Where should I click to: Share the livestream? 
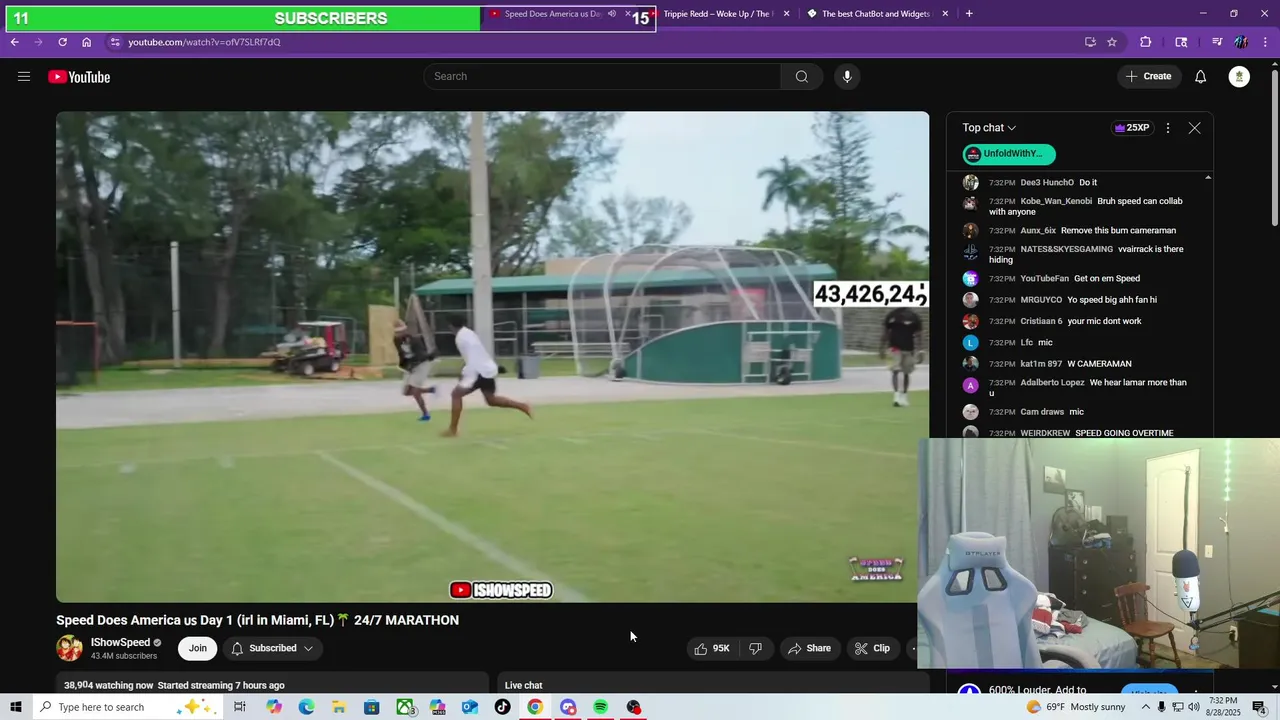point(809,648)
